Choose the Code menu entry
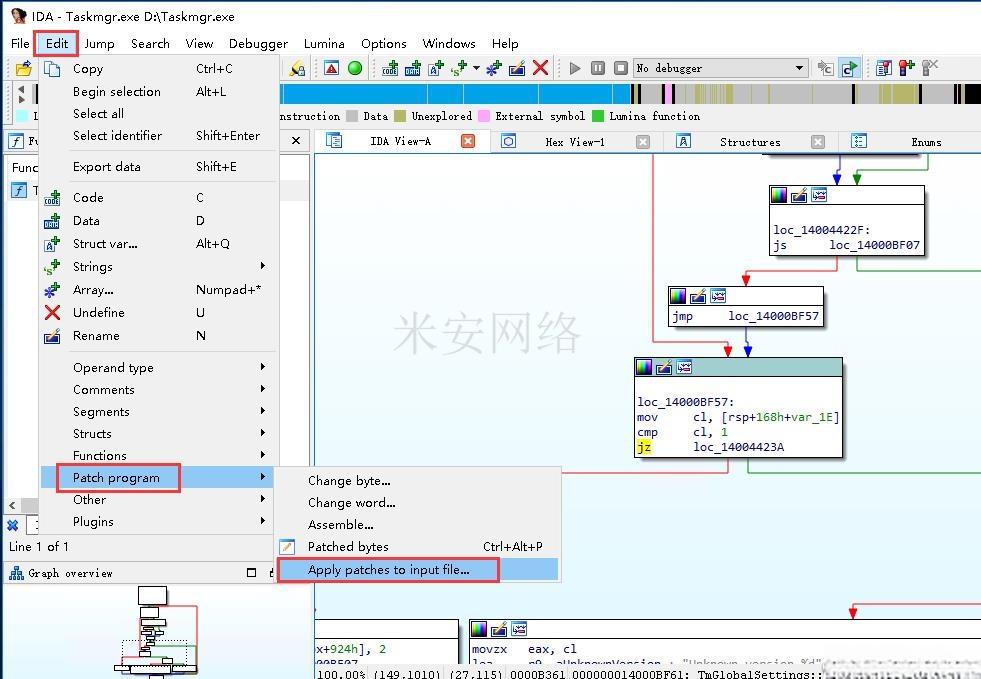This screenshot has height=679, width=981. 160,197
